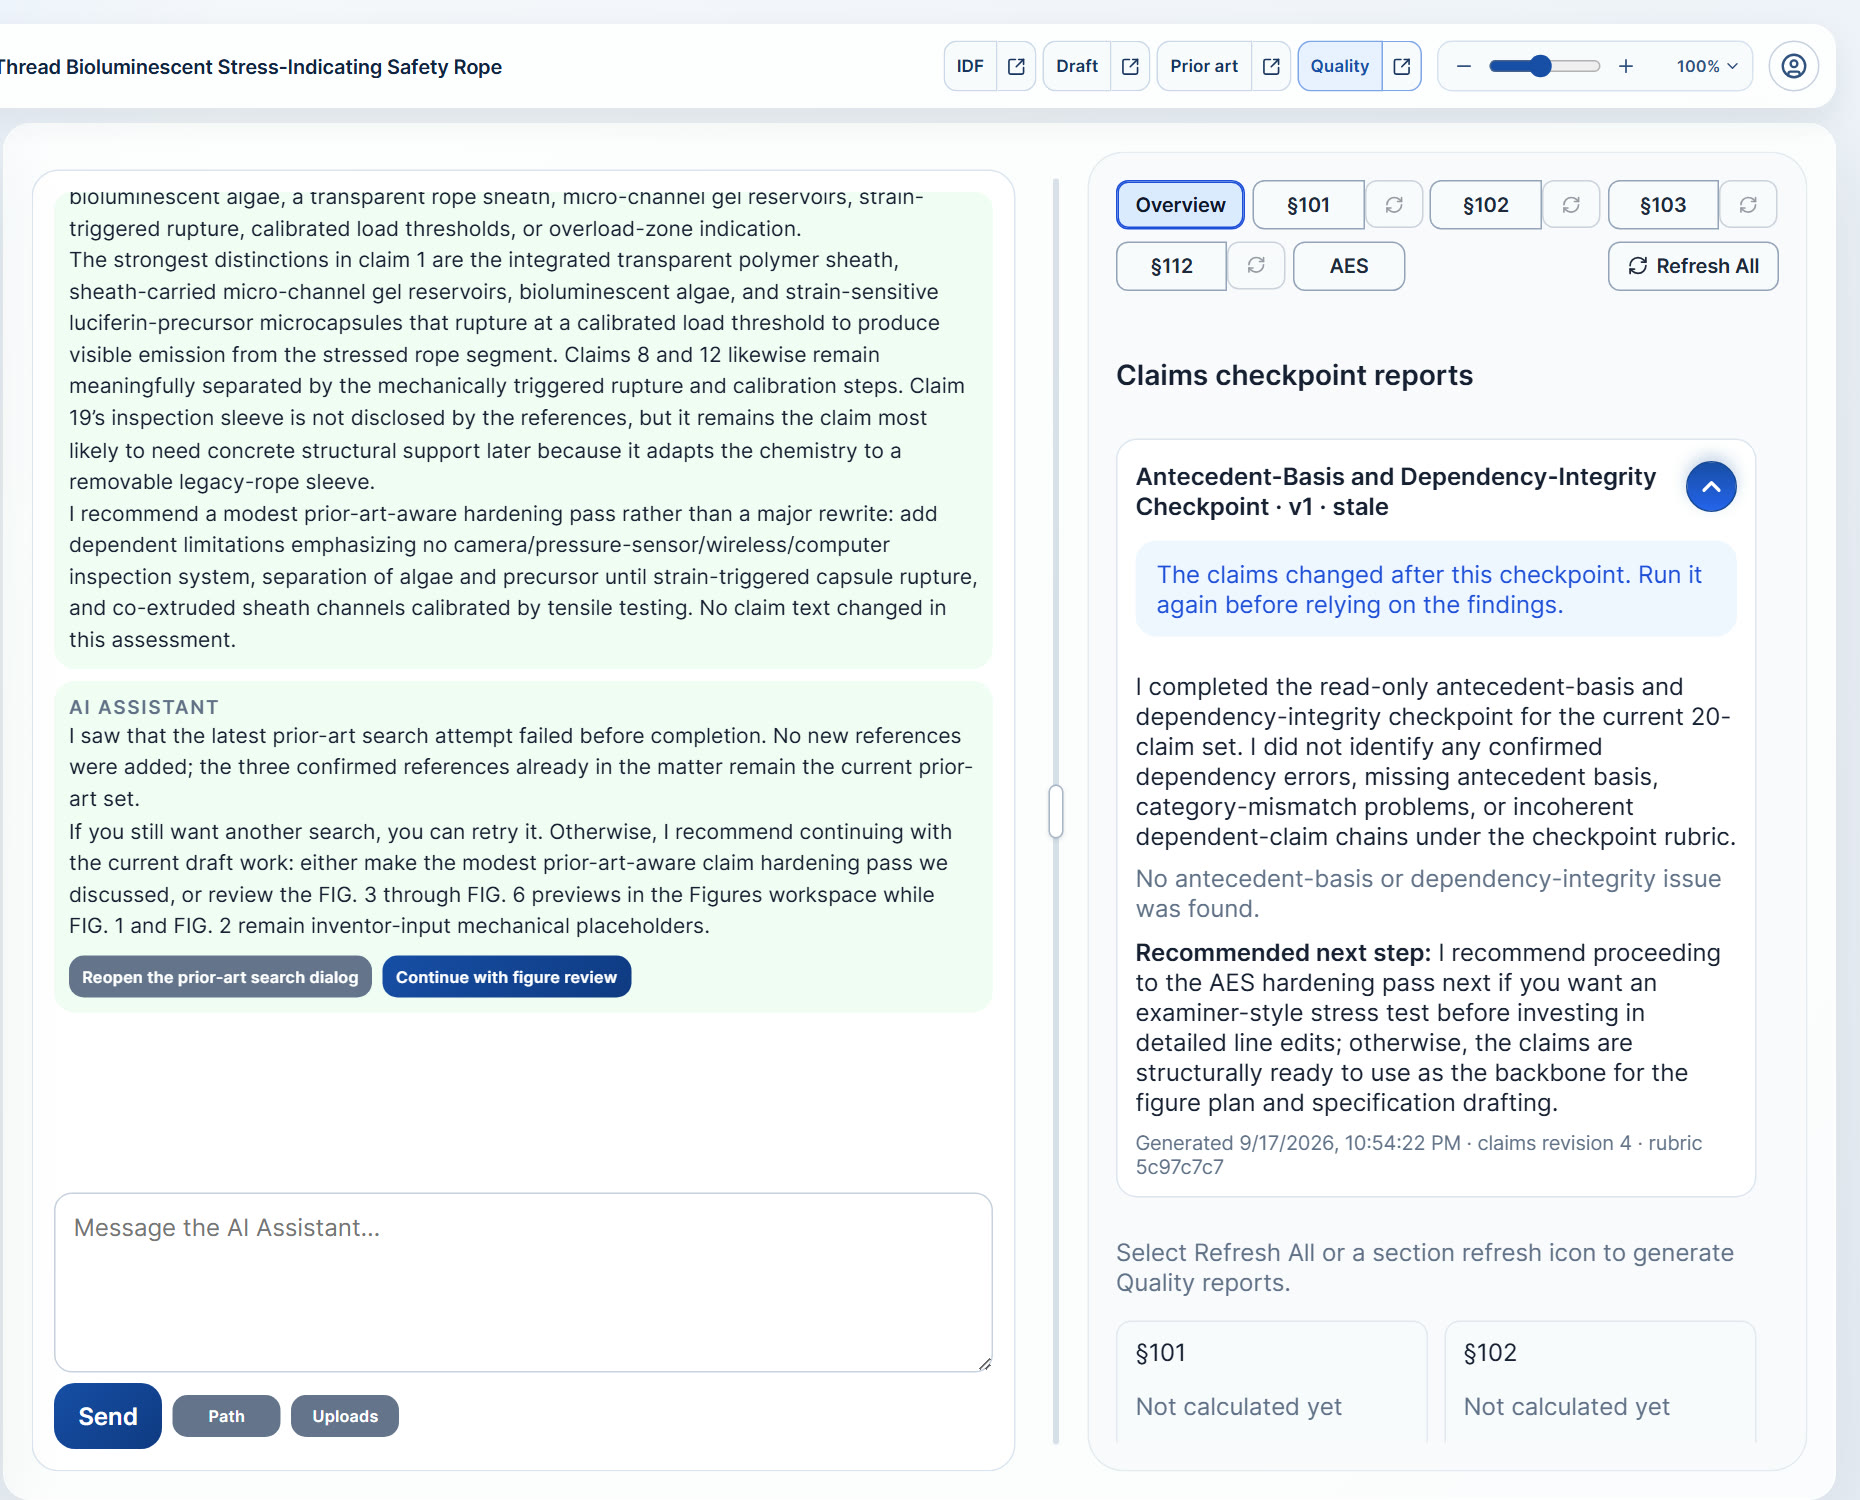Click the zoom out minus icon
1860x1500 pixels.
click(1464, 66)
